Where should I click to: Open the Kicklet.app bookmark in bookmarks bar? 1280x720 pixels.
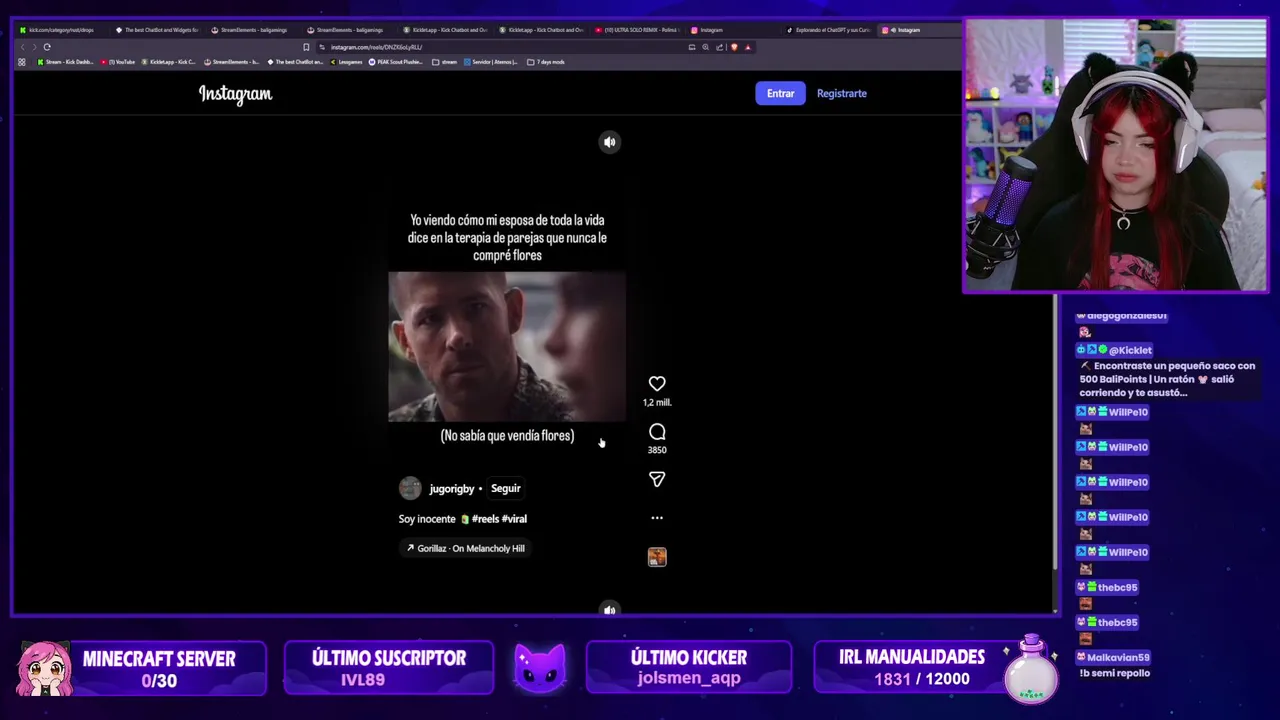tap(169, 62)
